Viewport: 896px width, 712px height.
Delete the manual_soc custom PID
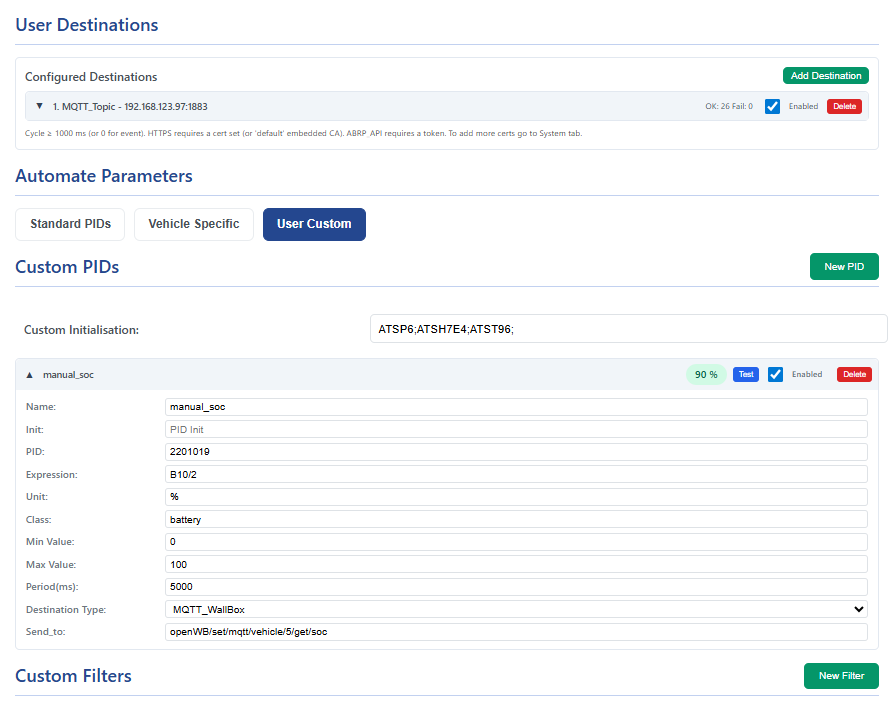854,374
